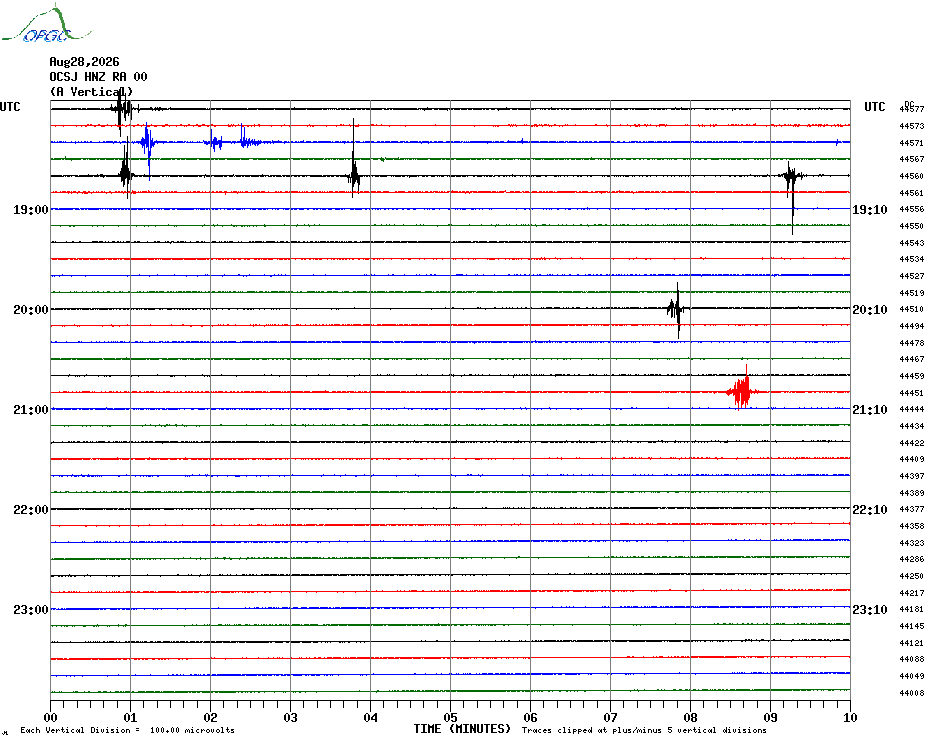Click the station label OCSJ HNZ RA 00
Screen dimensions: 930x744
click(98, 77)
